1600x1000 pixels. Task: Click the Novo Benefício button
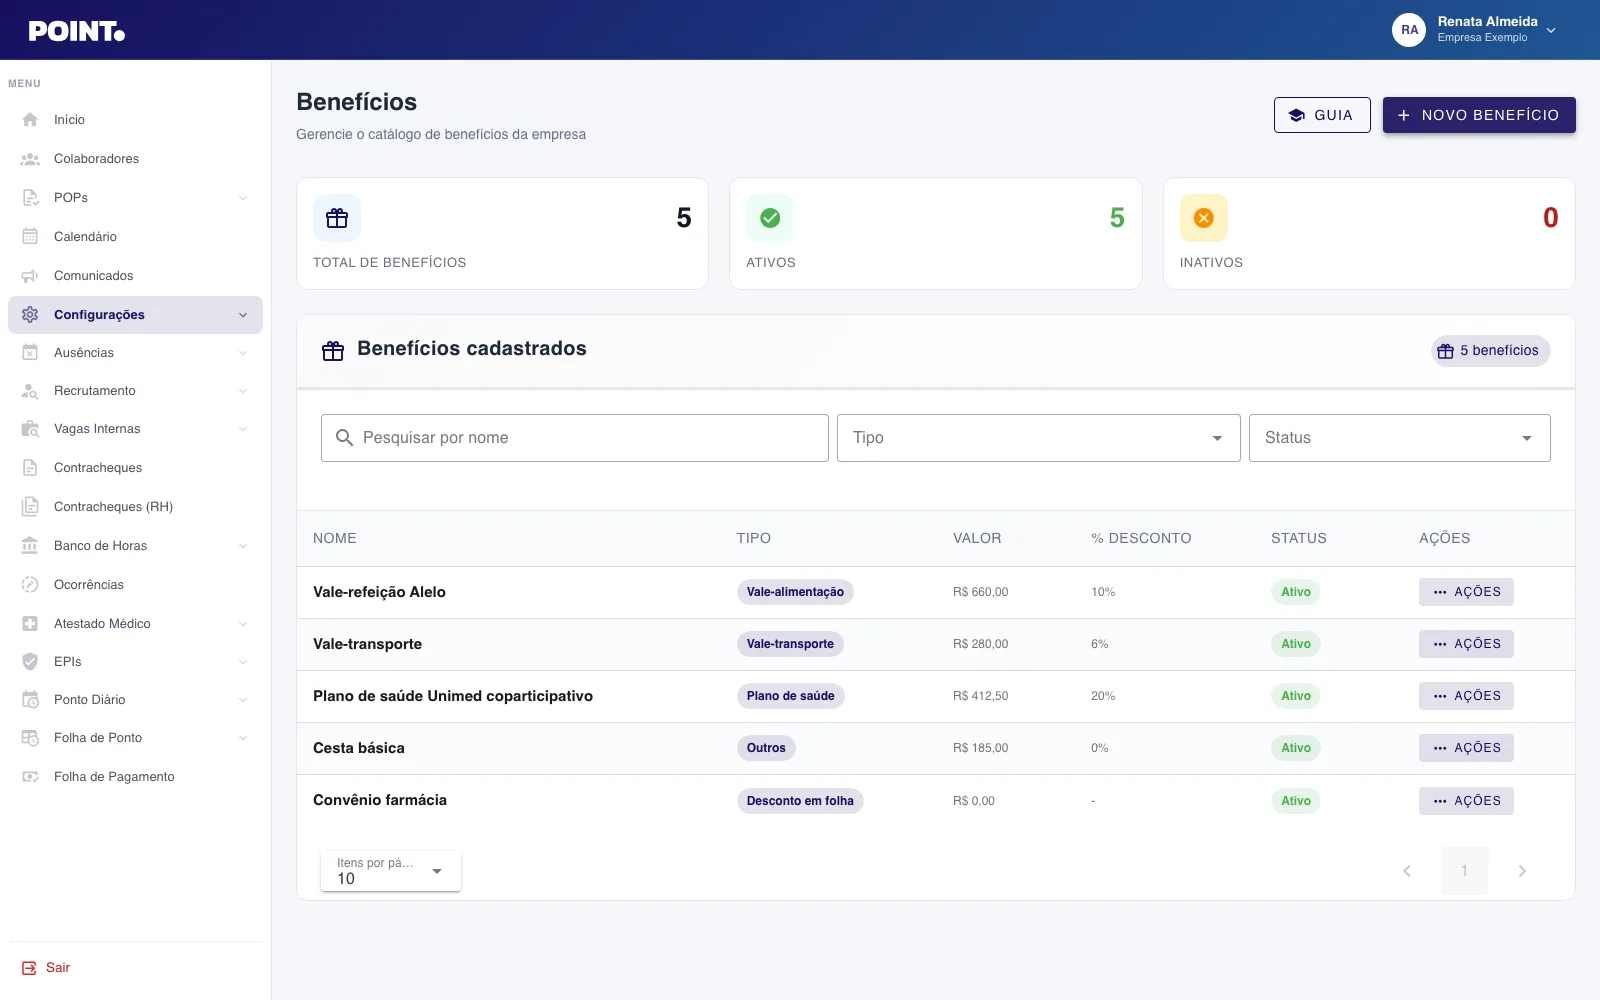[x=1479, y=115]
